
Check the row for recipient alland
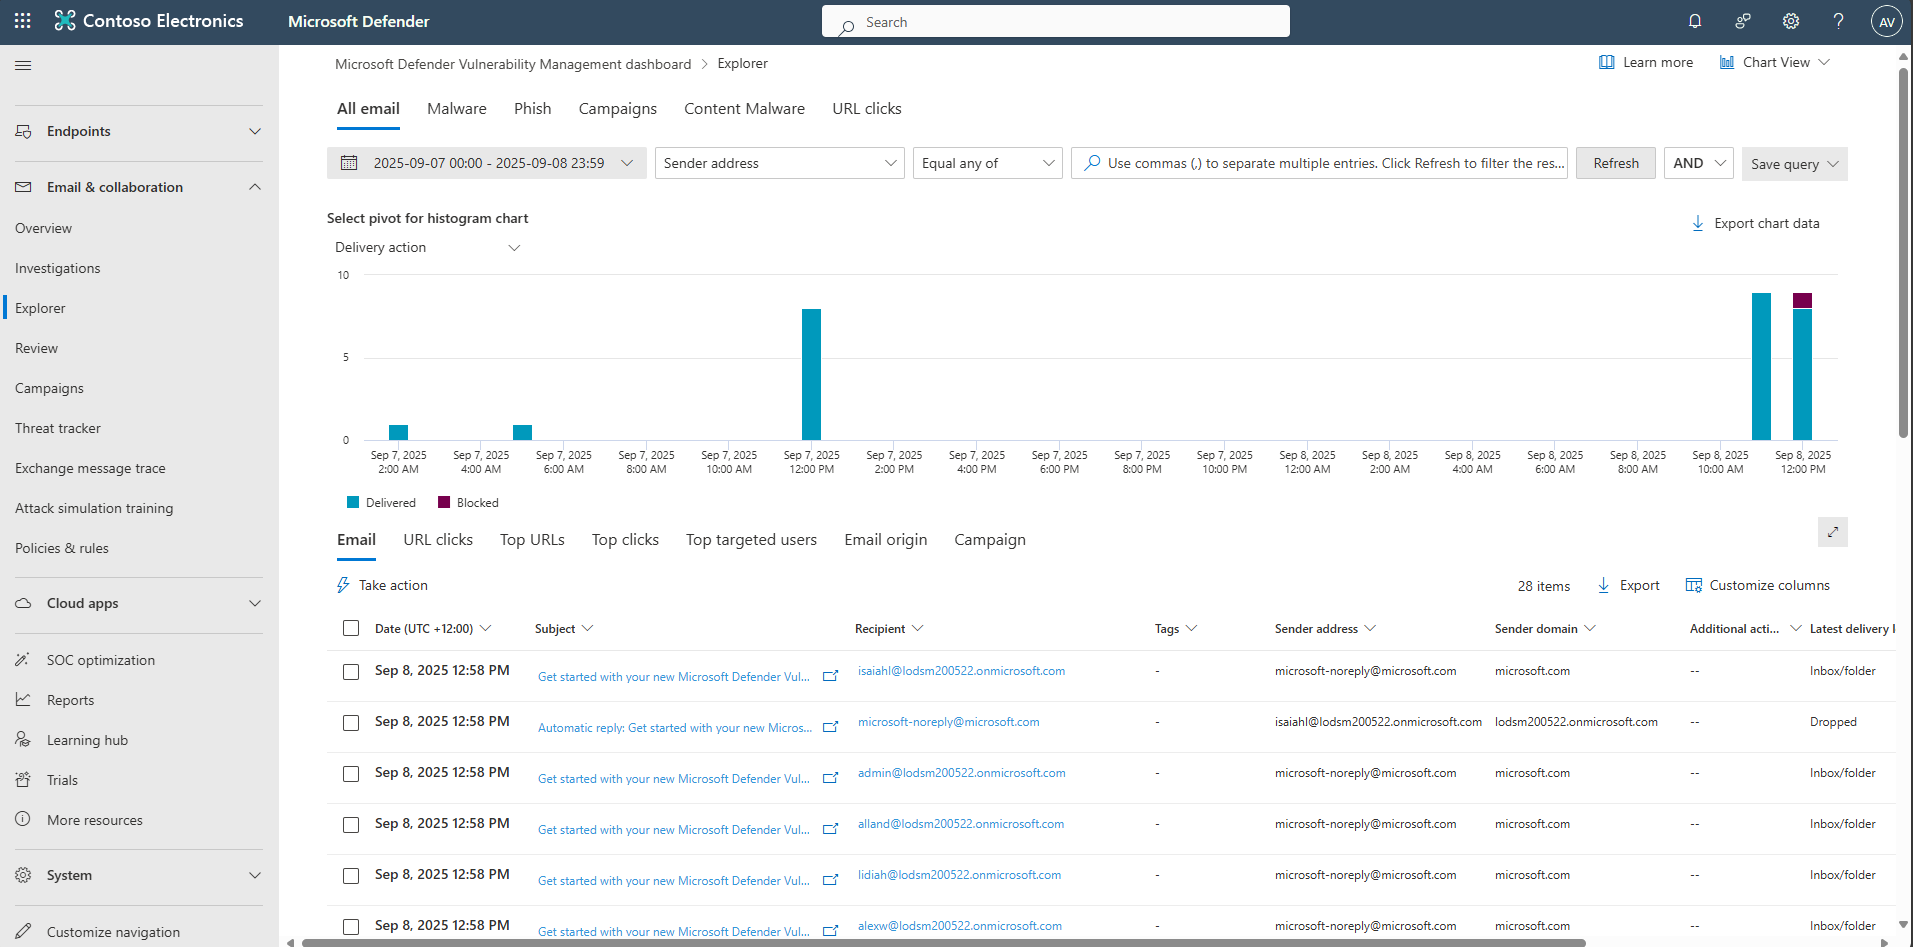point(351,825)
